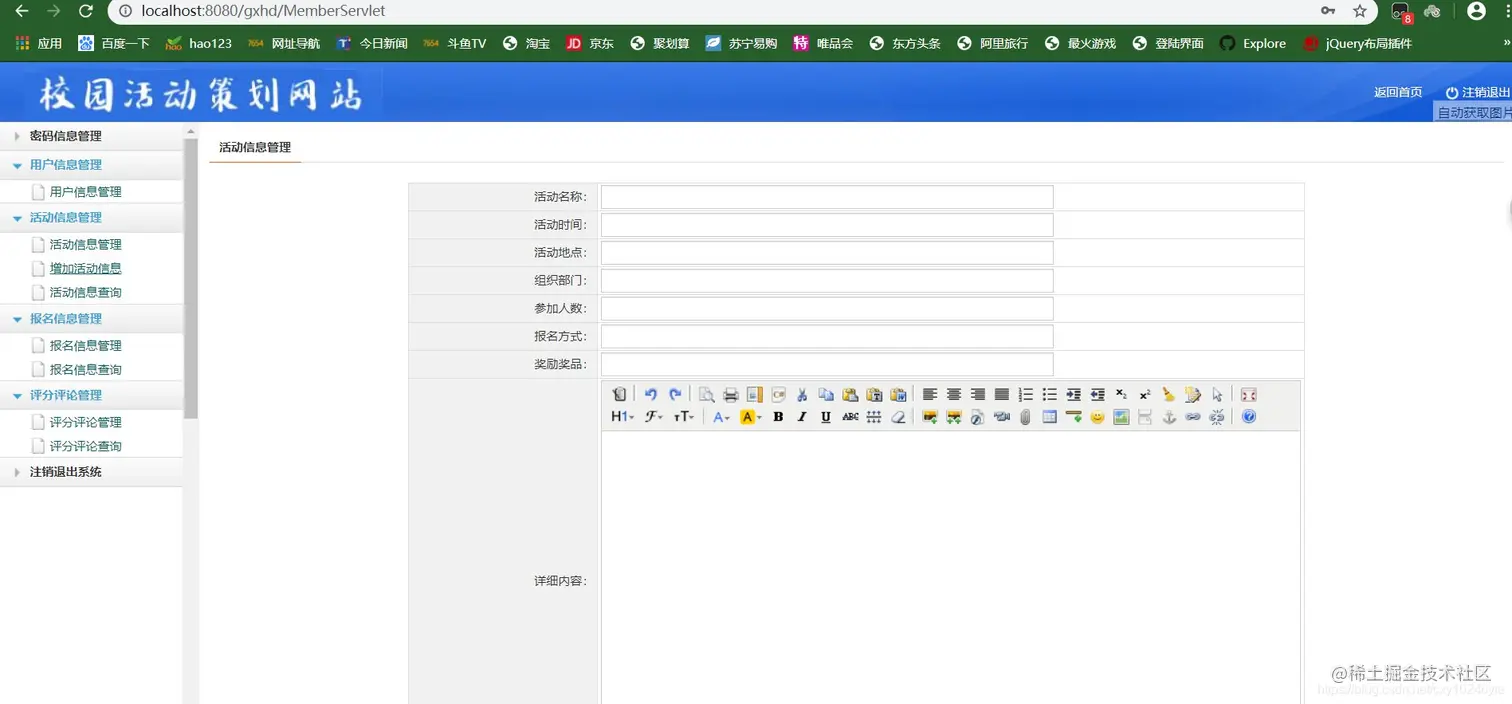Align text right in the editor

pyautogui.click(x=978, y=394)
